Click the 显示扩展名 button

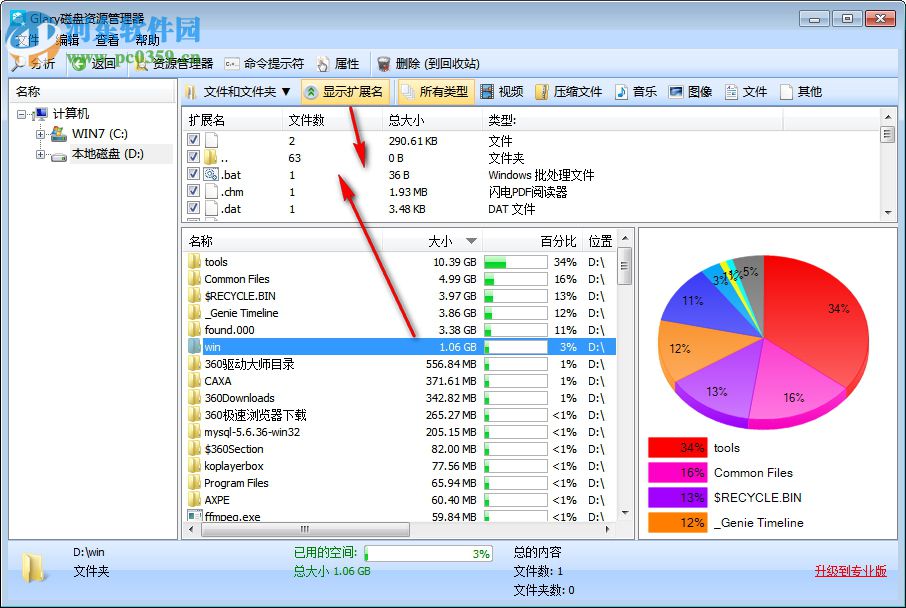click(x=345, y=91)
